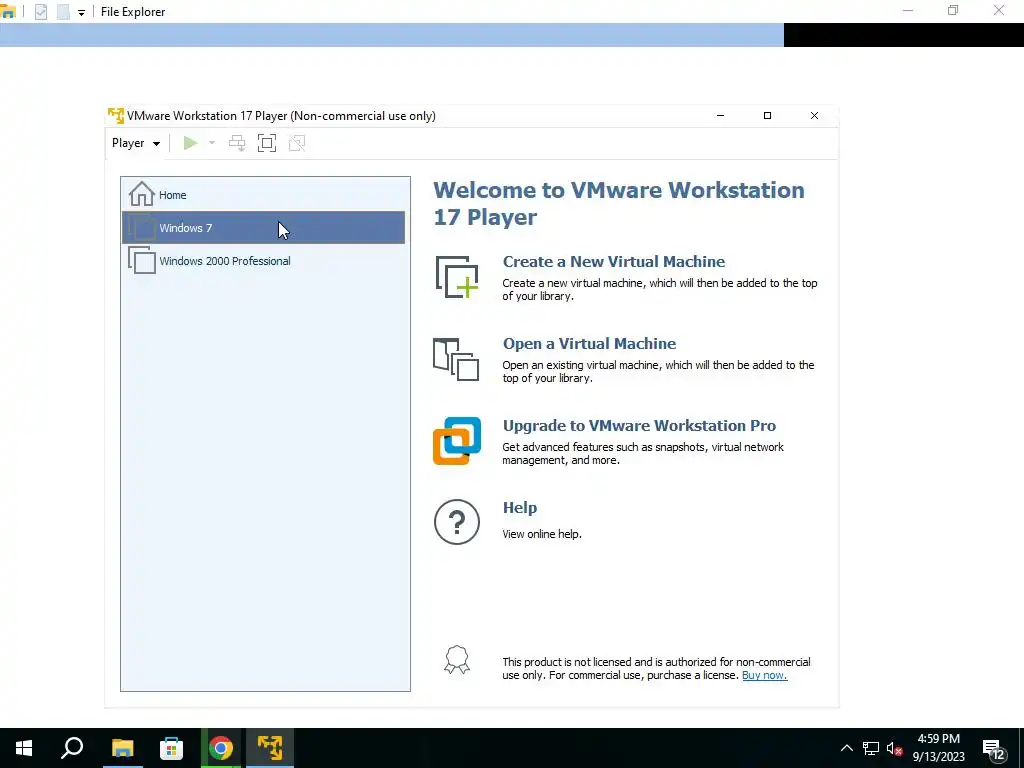Viewport: 1024px width, 768px height.
Task: Click the Create New VM plus icon
Action: pyautogui.click(x=456, y=278)
